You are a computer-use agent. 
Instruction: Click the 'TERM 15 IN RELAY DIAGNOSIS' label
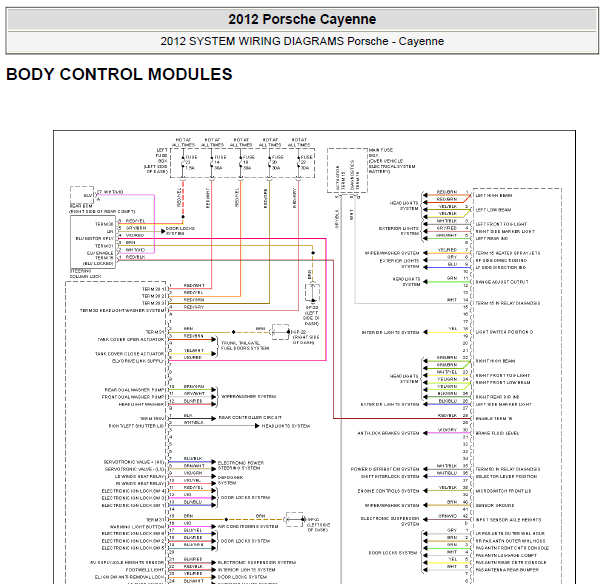coord(508,303)
